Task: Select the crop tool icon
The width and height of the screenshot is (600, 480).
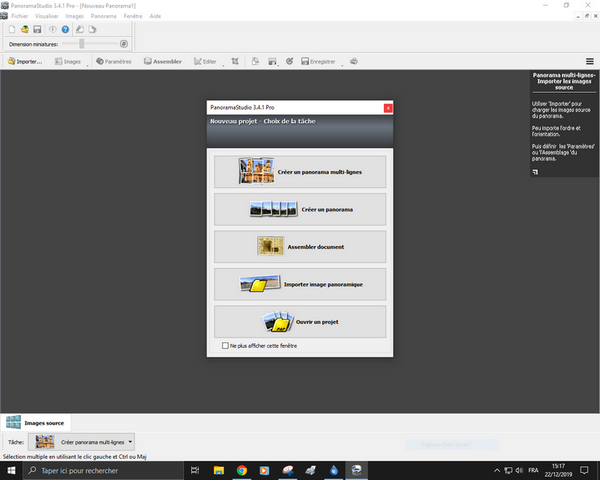Action: (x=235, y=61)
